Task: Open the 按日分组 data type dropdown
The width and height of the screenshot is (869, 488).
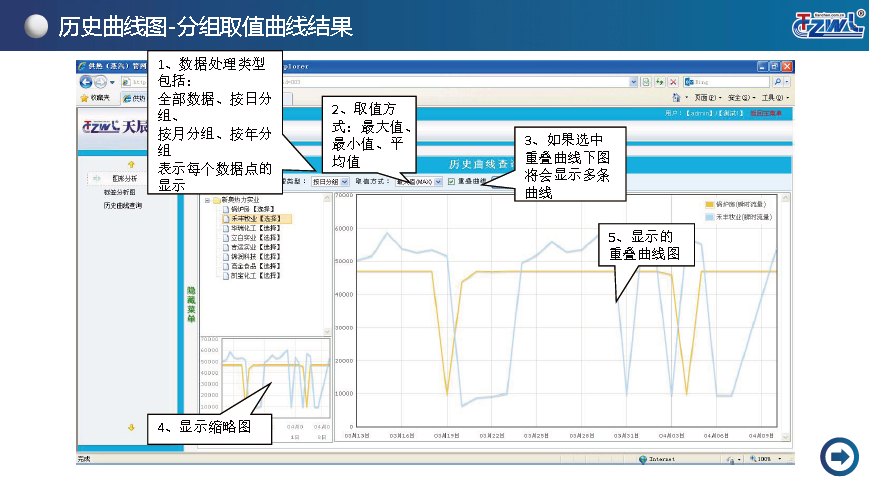Action: point(329,182)
